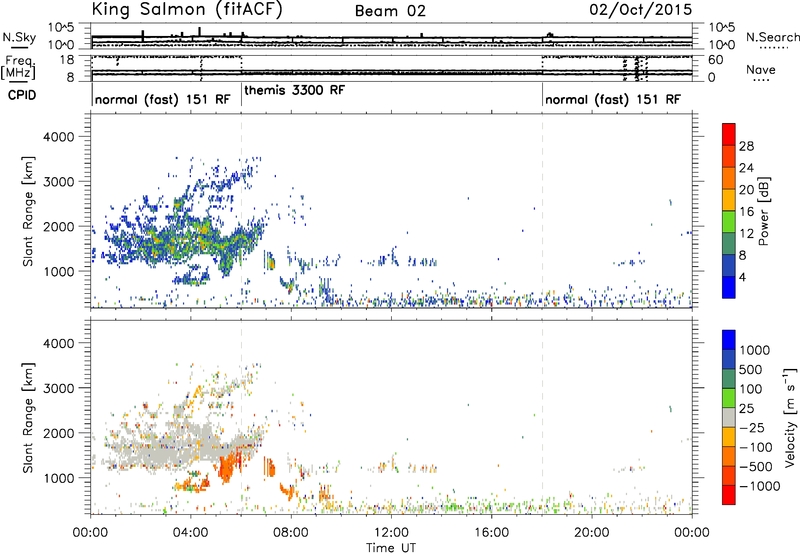The width and height of the screenshot is (800, 554).
Task: Click the '20:00' time axis tick label
Action: point(592,533)
